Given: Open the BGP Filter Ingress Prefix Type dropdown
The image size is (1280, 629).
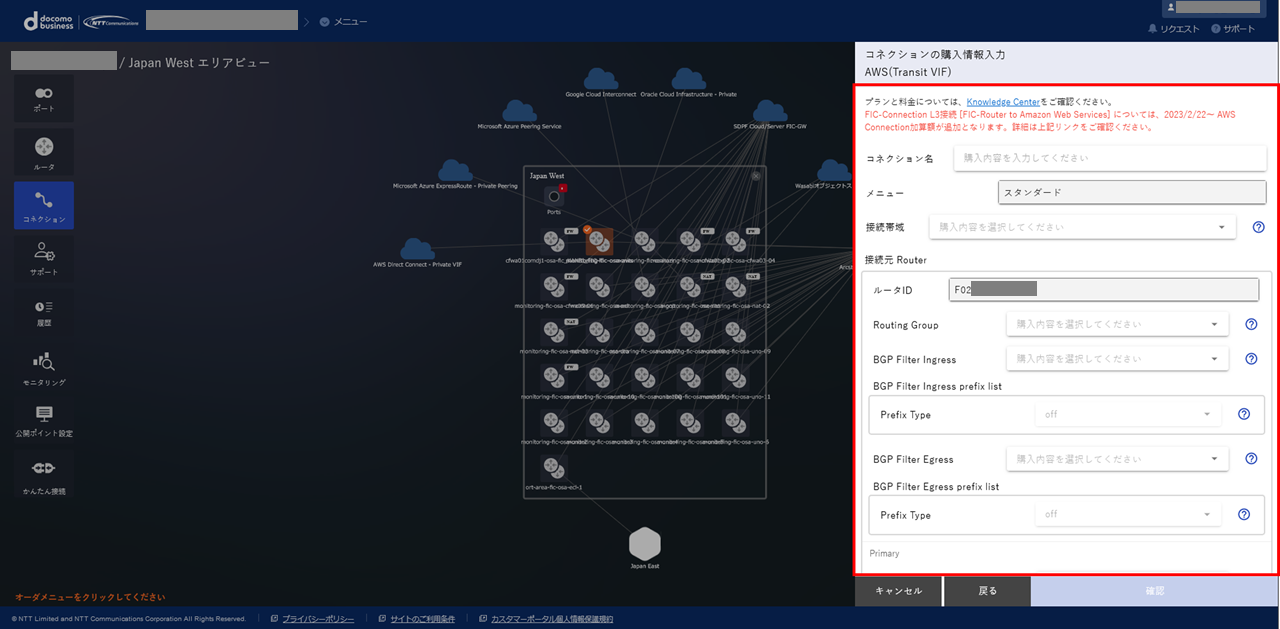Looking at the screenshot, I should (x=1127, y=413).
